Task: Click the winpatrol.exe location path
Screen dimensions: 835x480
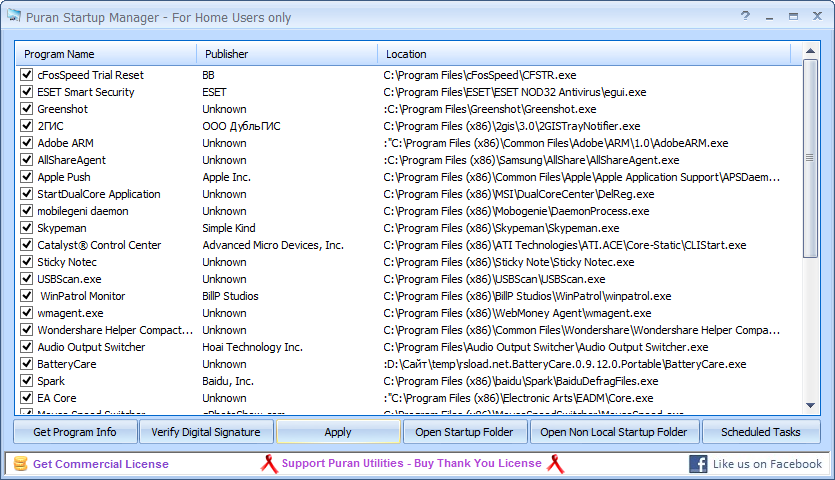Action: 527,296
